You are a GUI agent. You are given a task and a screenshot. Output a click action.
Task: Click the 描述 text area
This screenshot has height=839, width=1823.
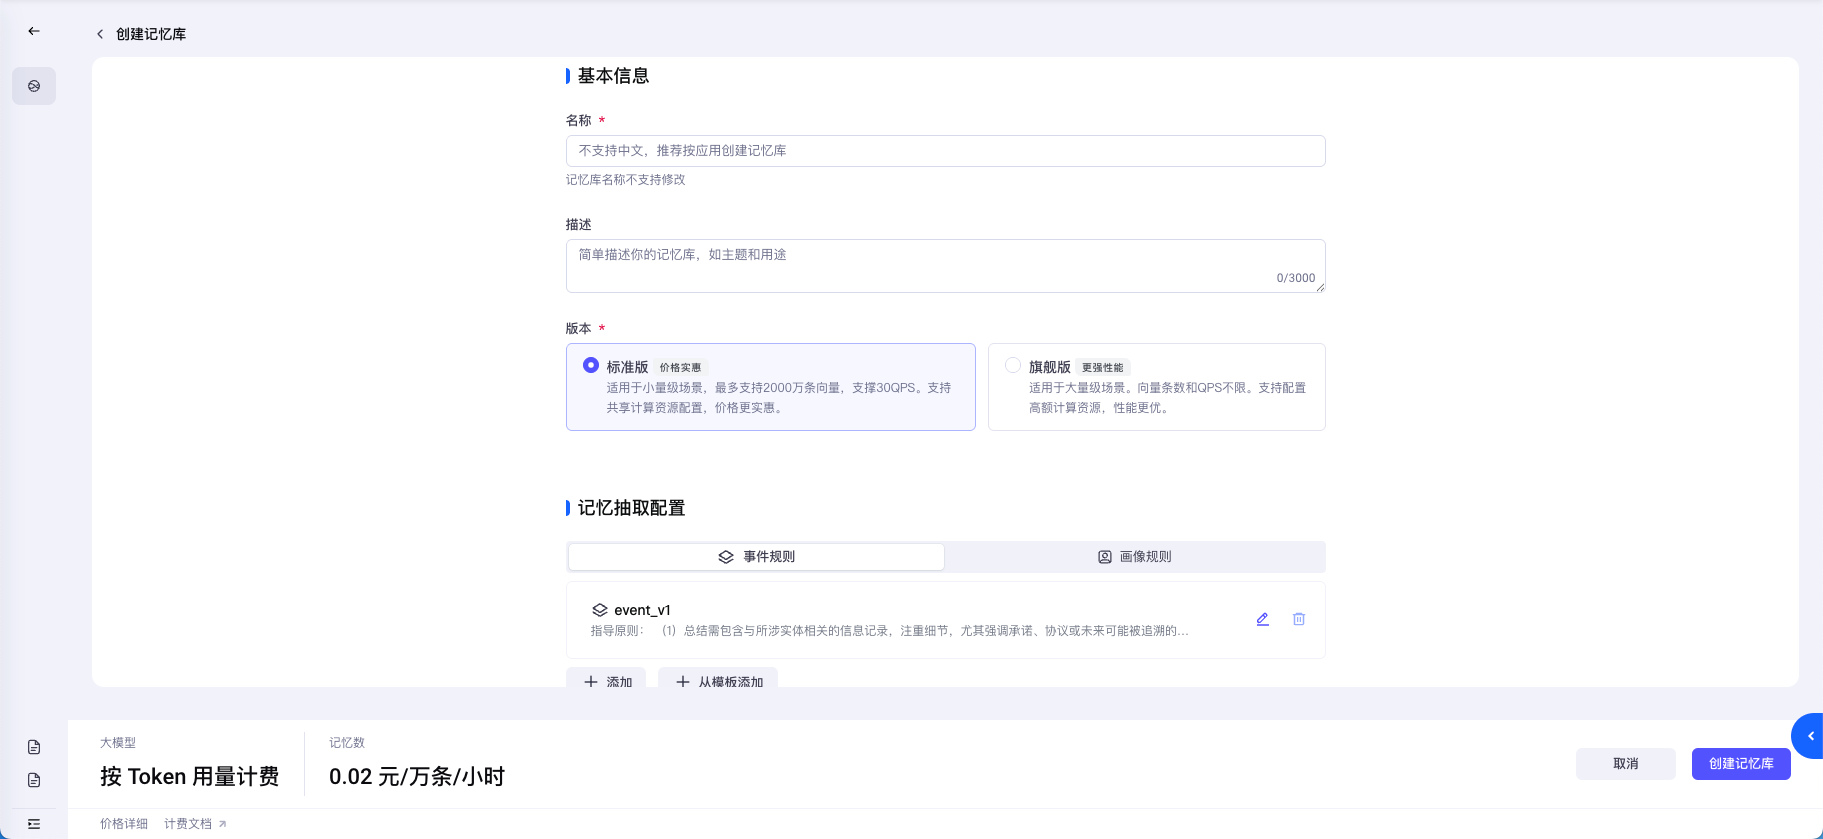point(945,265)
